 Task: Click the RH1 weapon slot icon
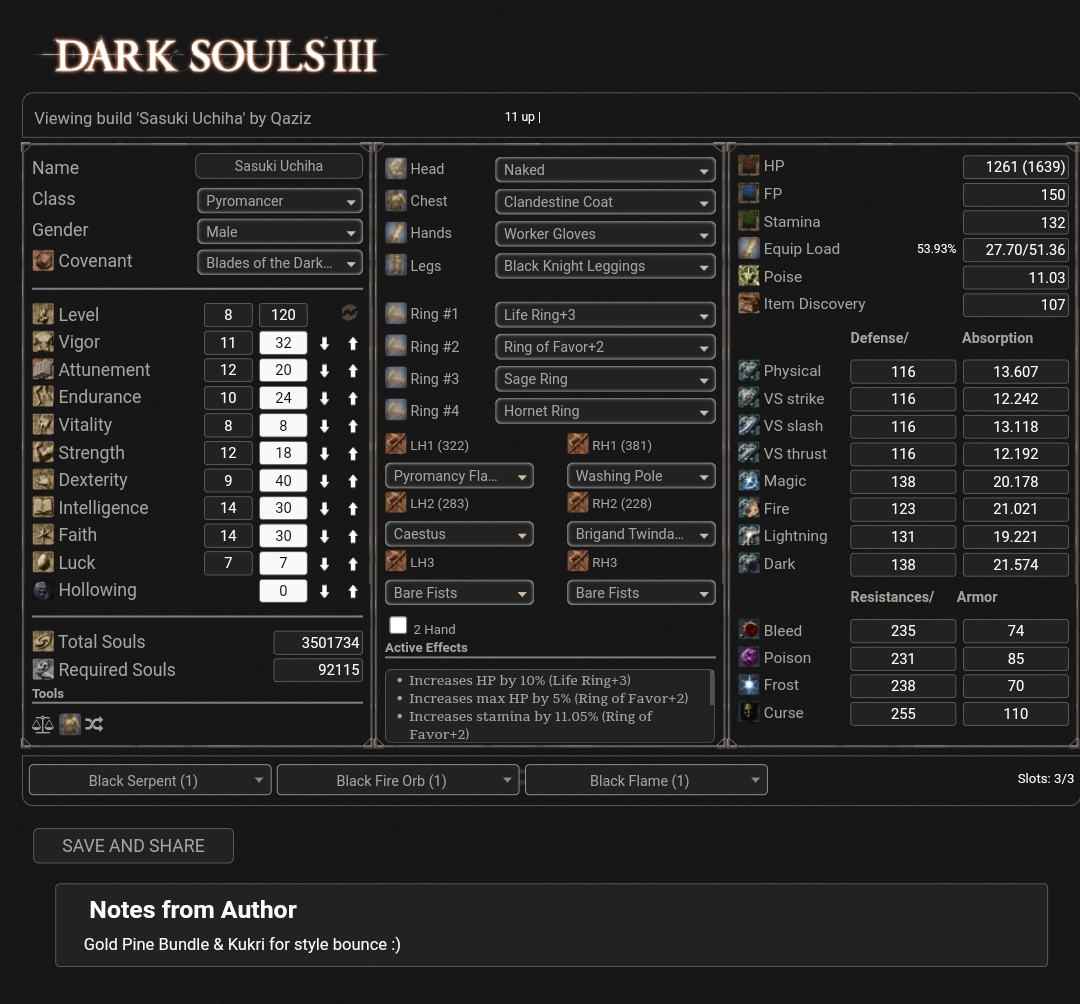coord(578,445)
